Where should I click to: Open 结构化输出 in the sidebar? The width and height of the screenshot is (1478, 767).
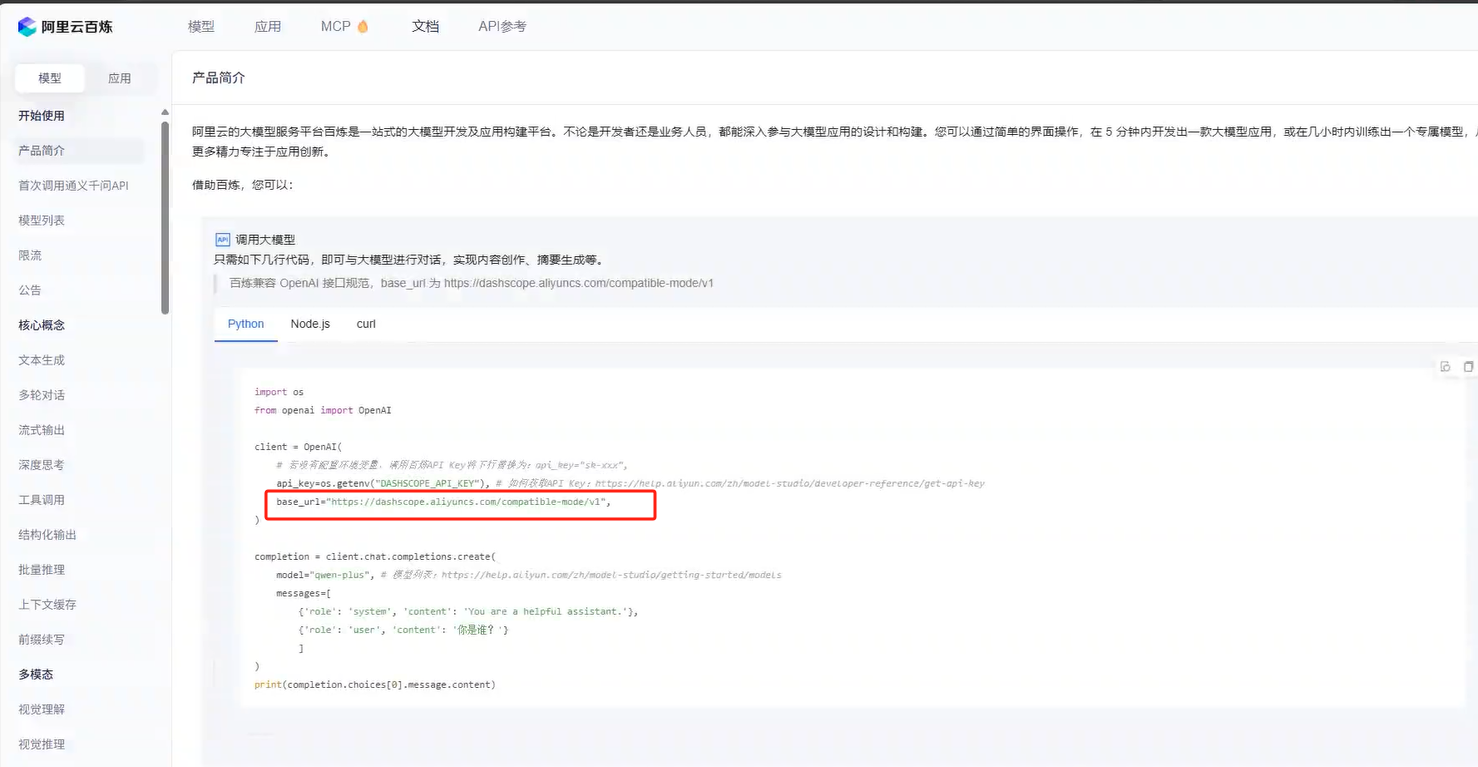pyautogui.click(x=47, y=535)
